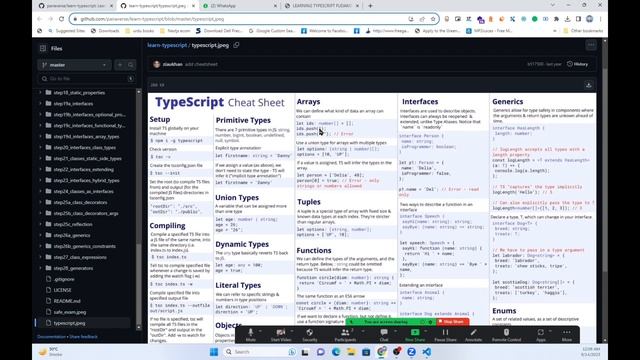Open Microsoft Edge from the taskbar

[336, 352]
